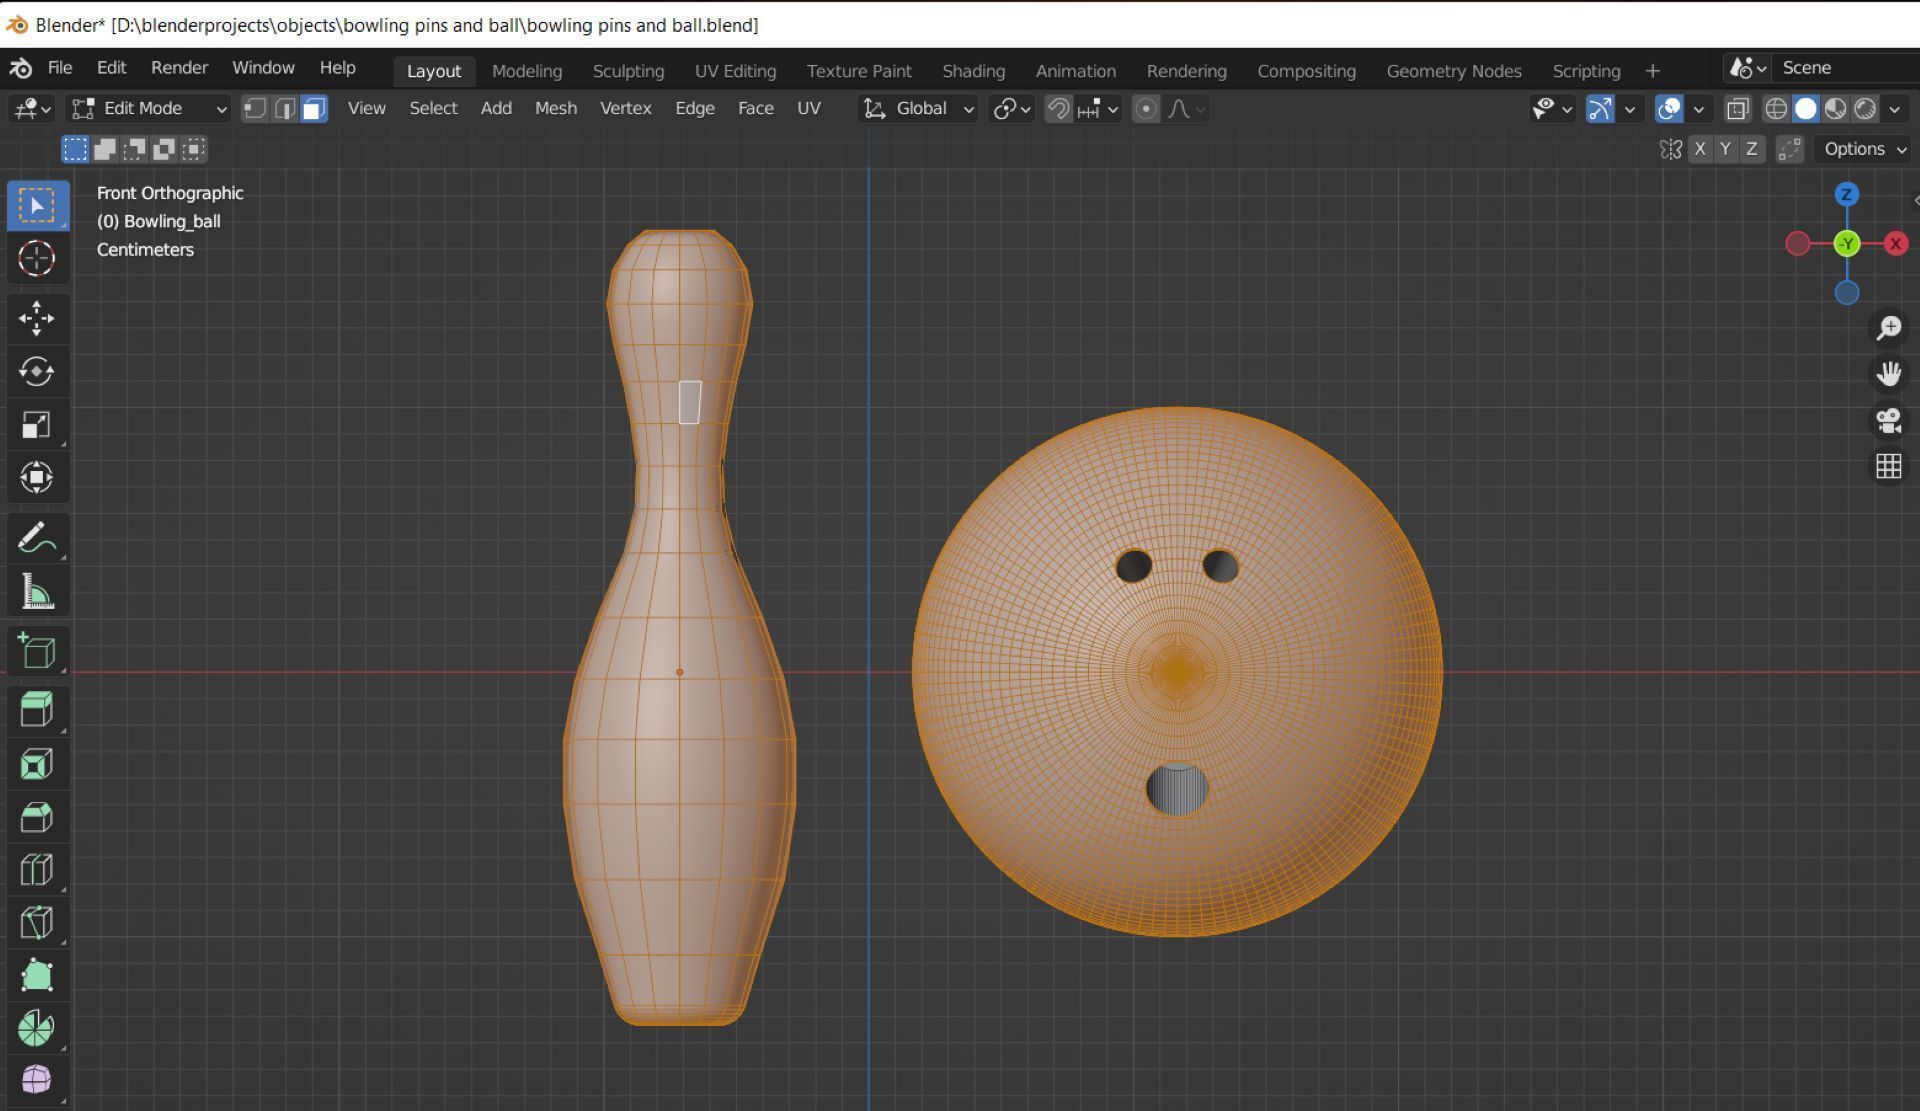The width and height of the screenshot is (1920, 1111).
Task: Select the Poly Build tool
Action: pyautogui.click(x=37, y=975)
